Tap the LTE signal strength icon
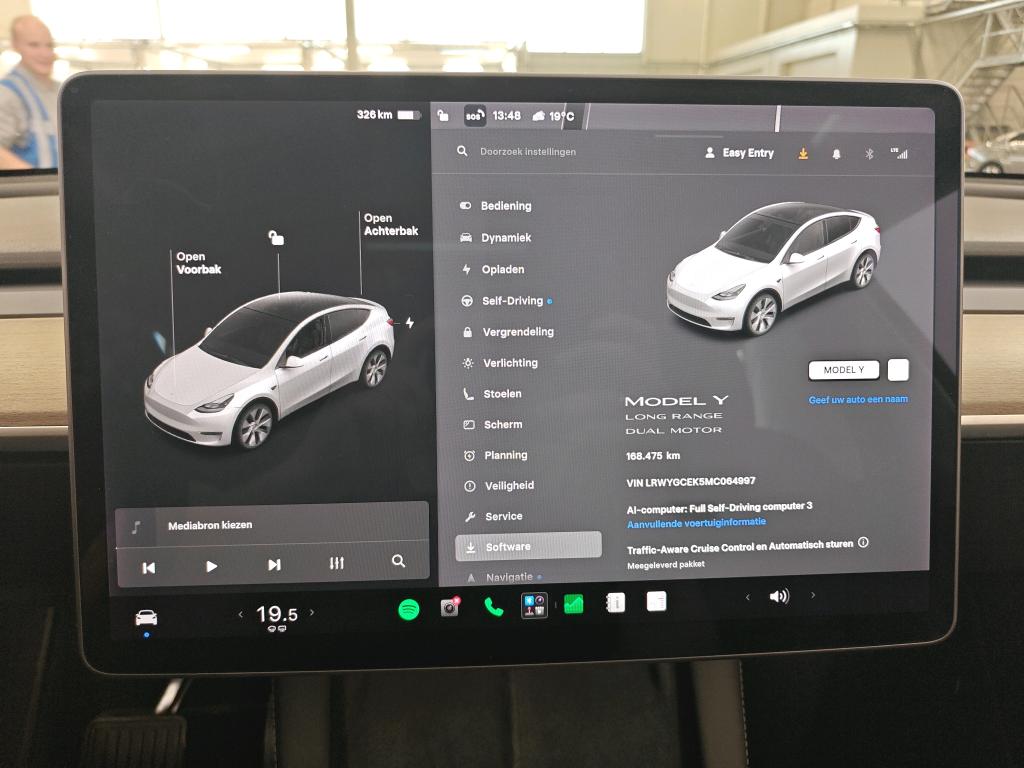1024x768 pixels. point(899,153)
